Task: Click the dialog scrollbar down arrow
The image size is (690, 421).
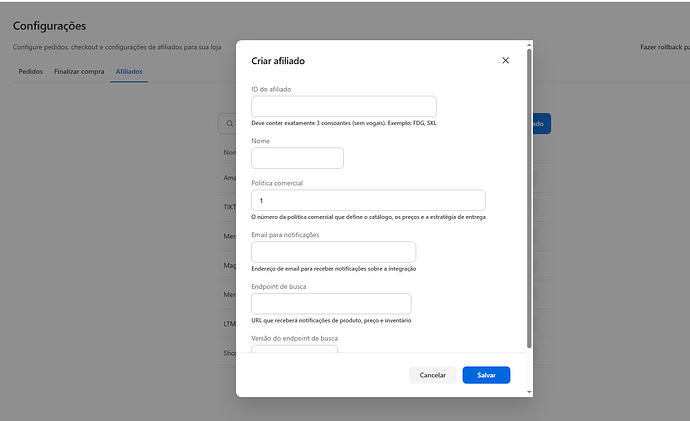Action: coord(529,392)
